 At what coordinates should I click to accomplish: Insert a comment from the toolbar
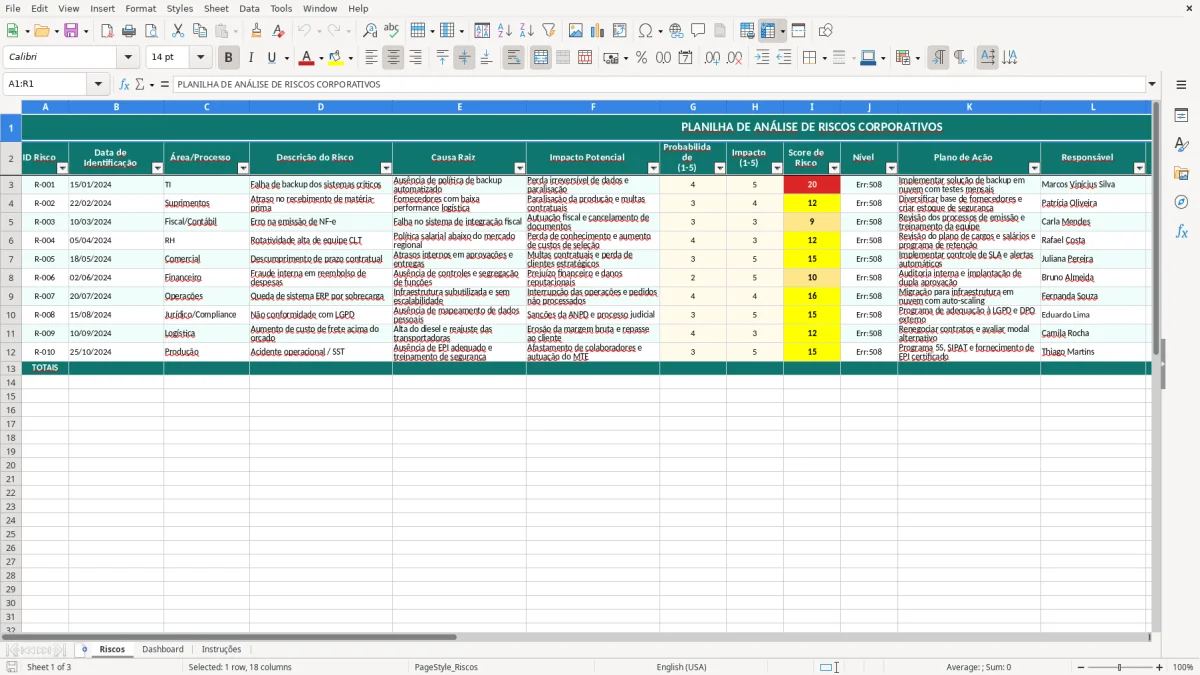tap(698, 31)
